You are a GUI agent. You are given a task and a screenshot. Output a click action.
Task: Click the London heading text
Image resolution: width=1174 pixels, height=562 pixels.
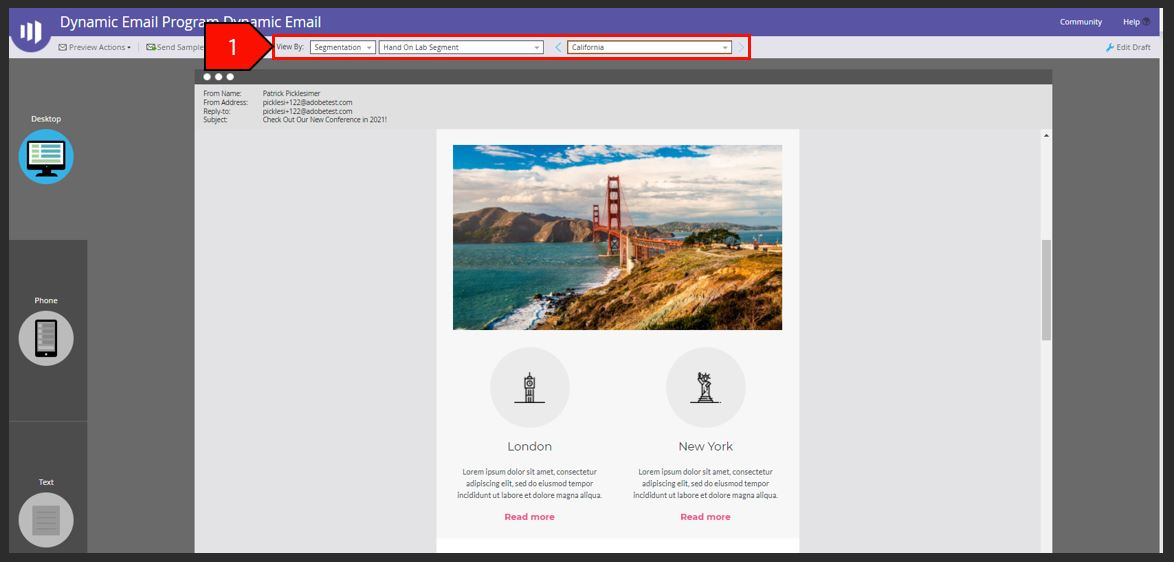coord(529,447)
